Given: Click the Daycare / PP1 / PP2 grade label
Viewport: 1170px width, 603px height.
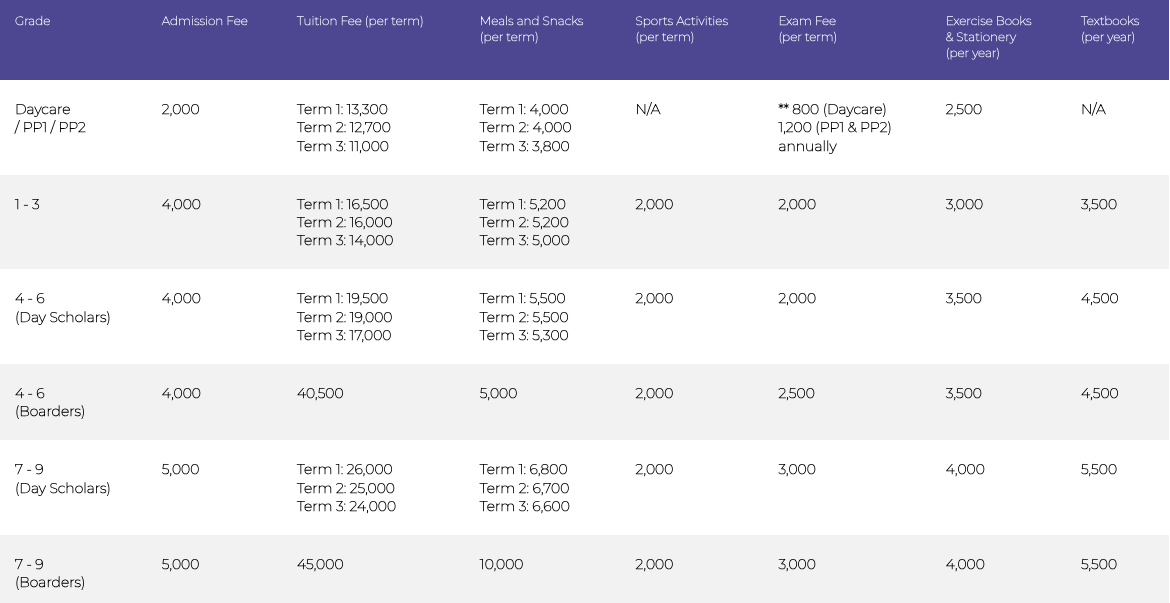Looking at the screenshot, I should pos(50,118).
